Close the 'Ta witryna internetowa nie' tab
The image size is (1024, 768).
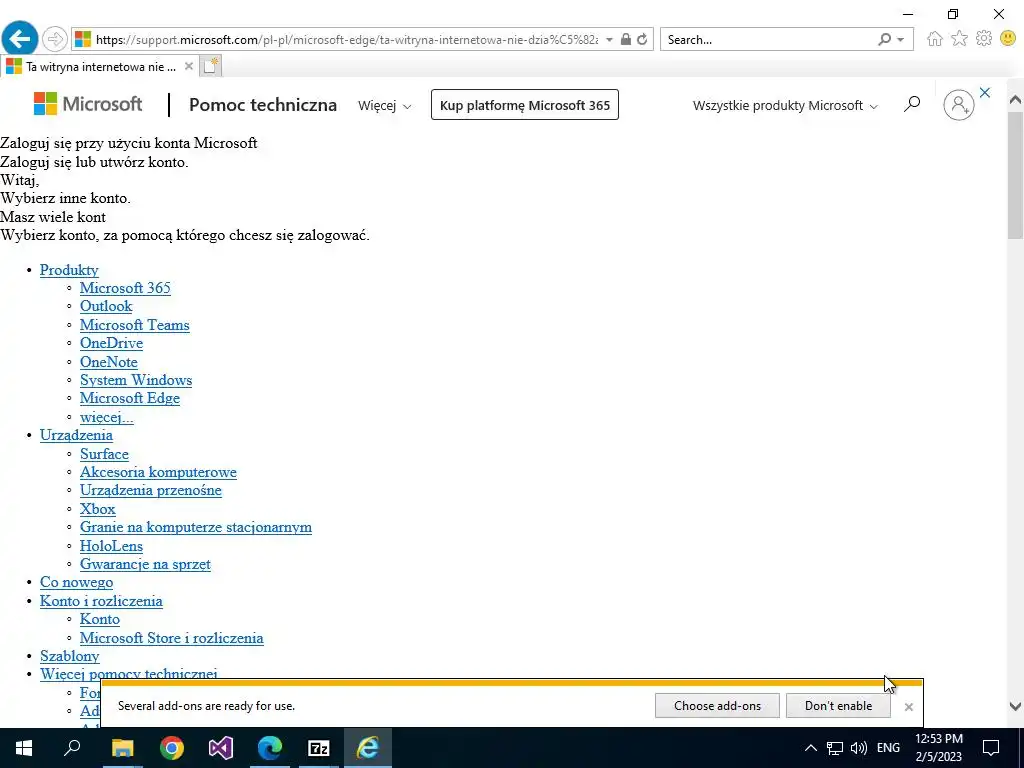(x=189, y=66)
